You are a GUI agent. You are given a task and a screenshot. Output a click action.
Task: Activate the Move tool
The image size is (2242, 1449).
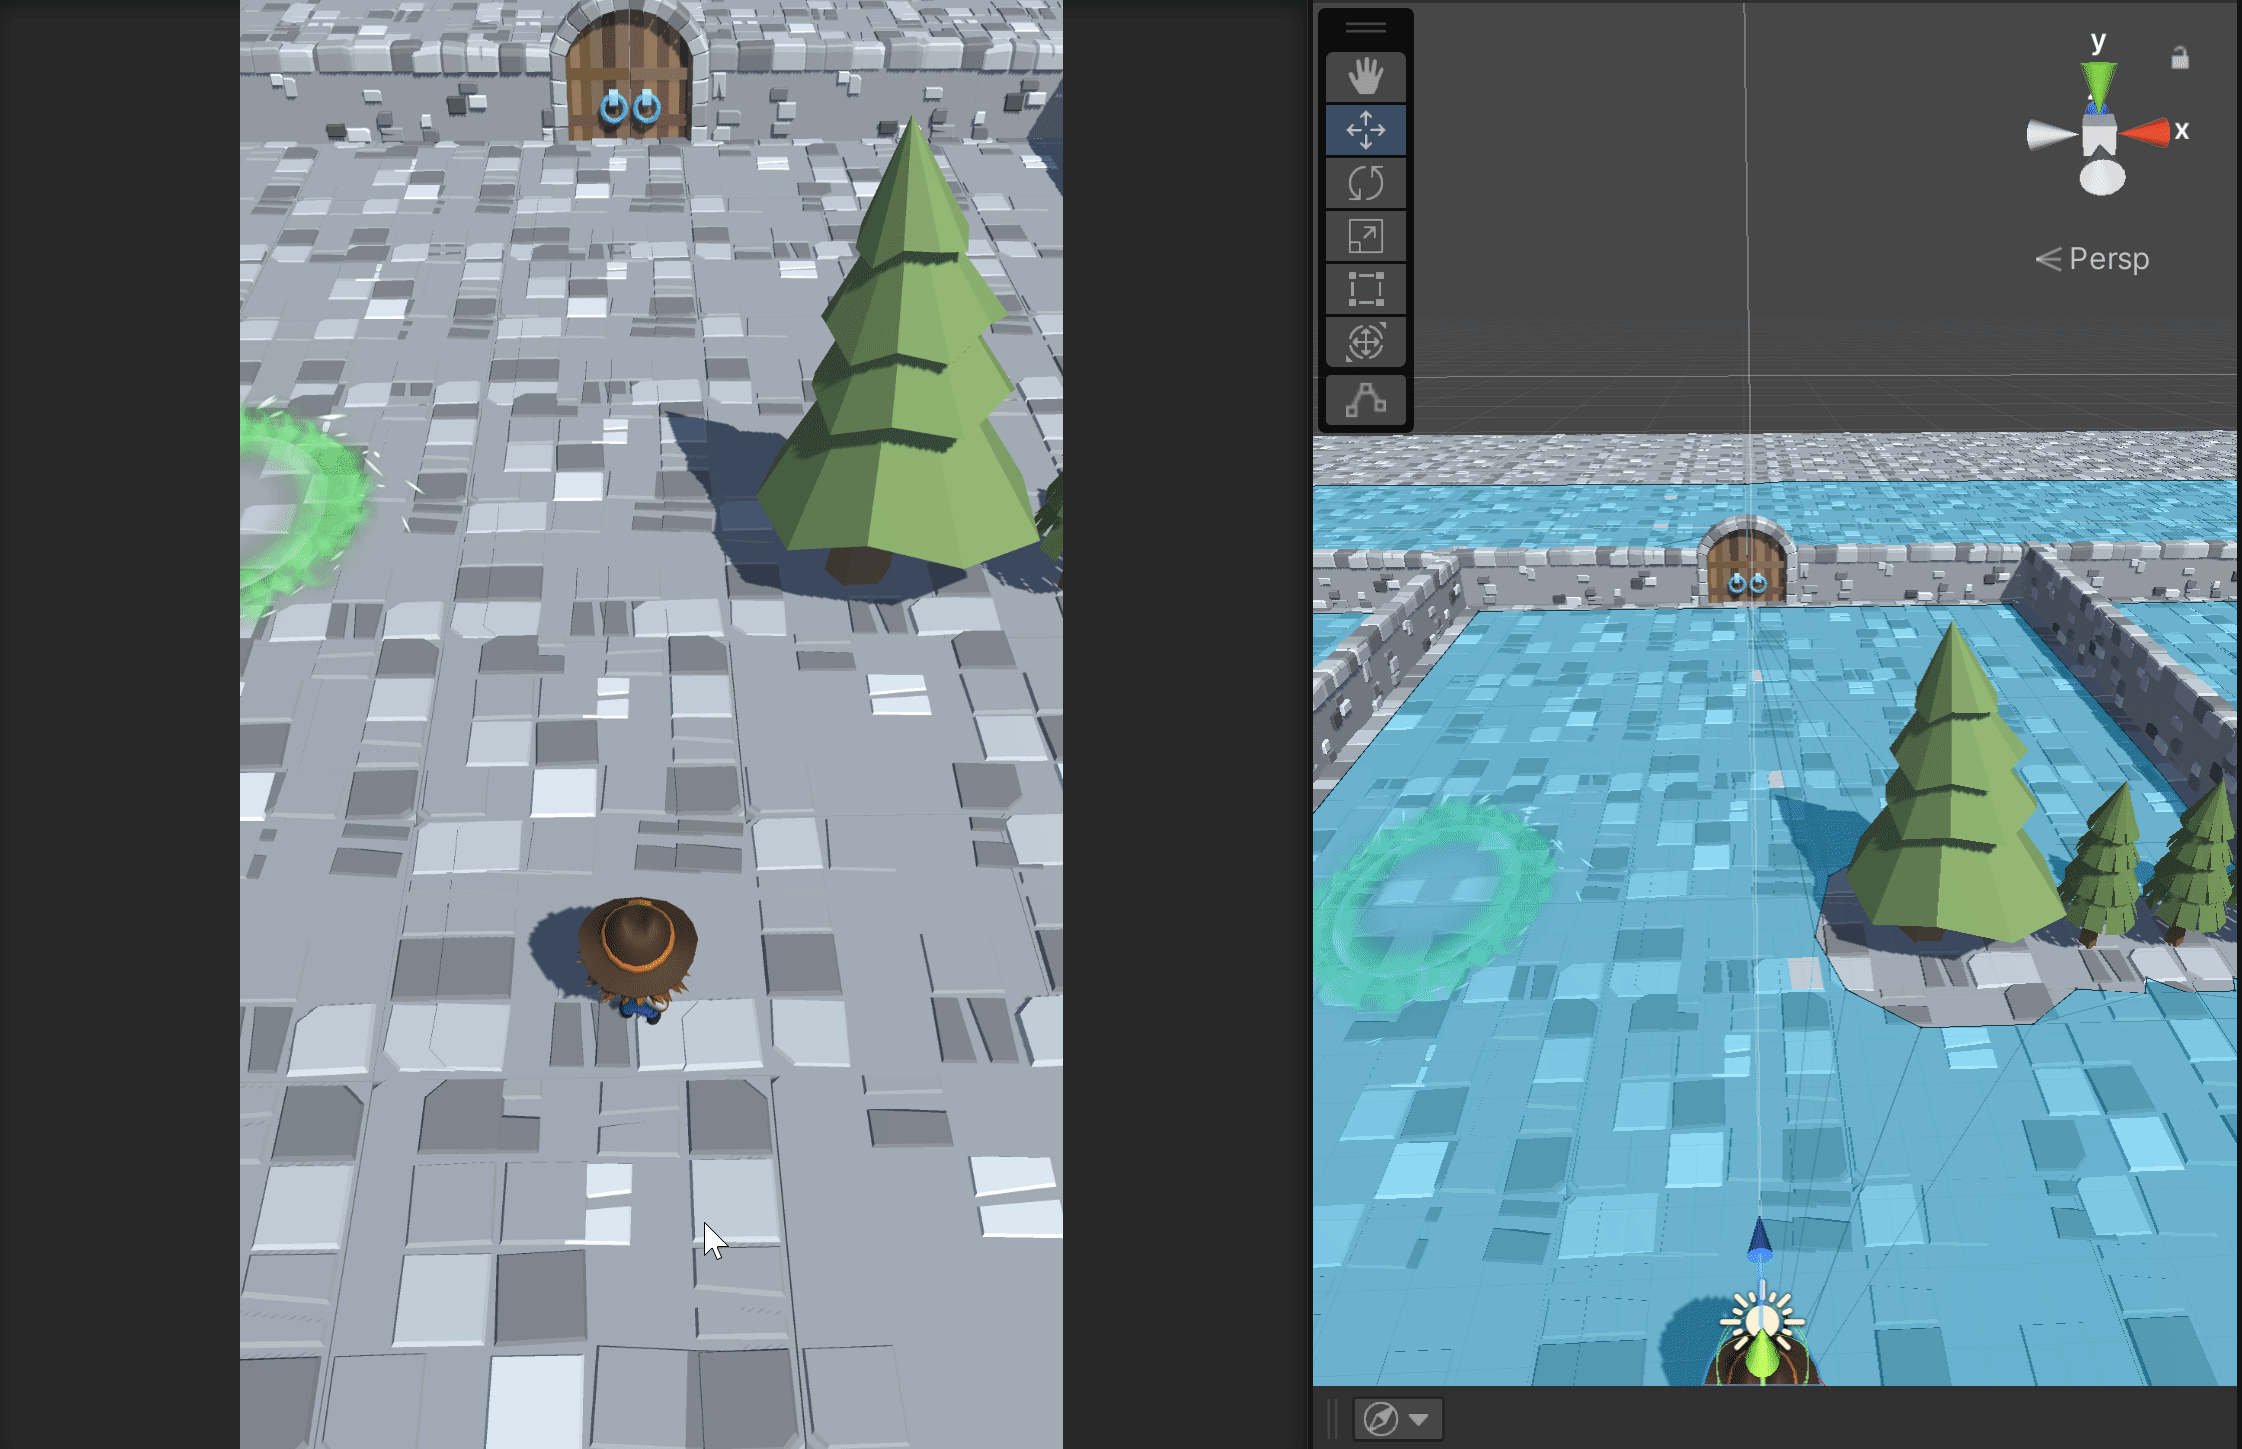tap(1365, 130)
